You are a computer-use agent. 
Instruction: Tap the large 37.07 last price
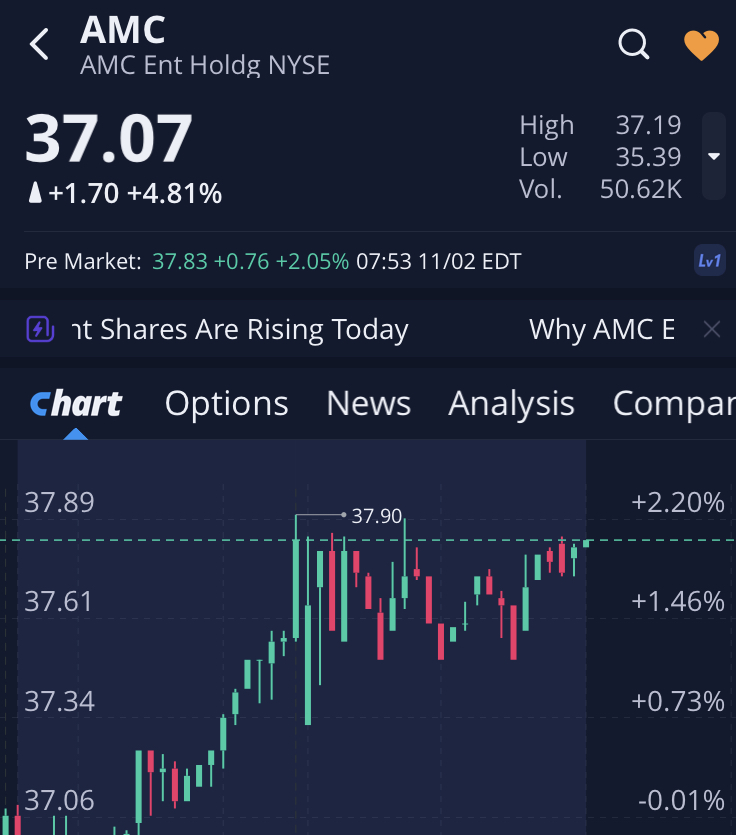108,139
